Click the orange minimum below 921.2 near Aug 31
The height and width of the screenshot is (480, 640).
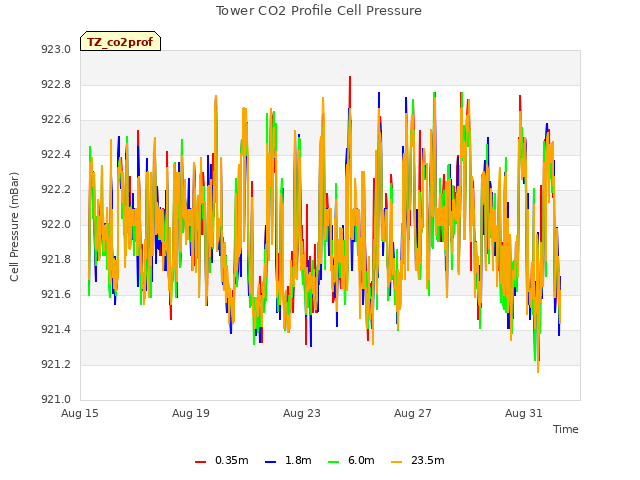538,371
